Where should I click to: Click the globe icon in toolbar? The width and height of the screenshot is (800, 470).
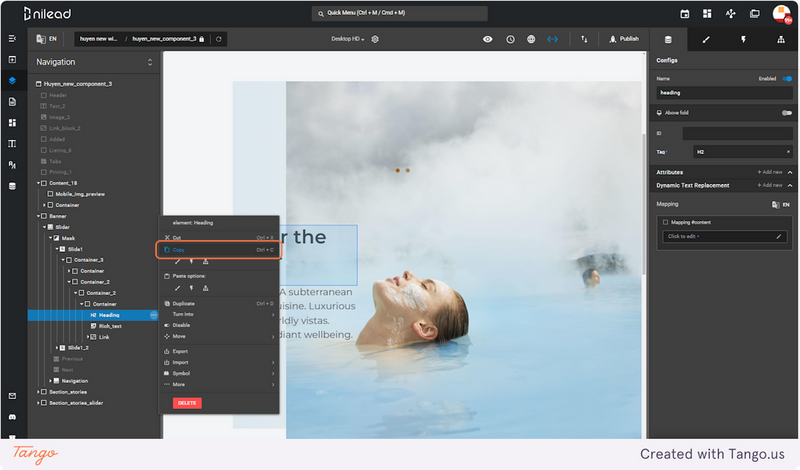click(531, 39)
